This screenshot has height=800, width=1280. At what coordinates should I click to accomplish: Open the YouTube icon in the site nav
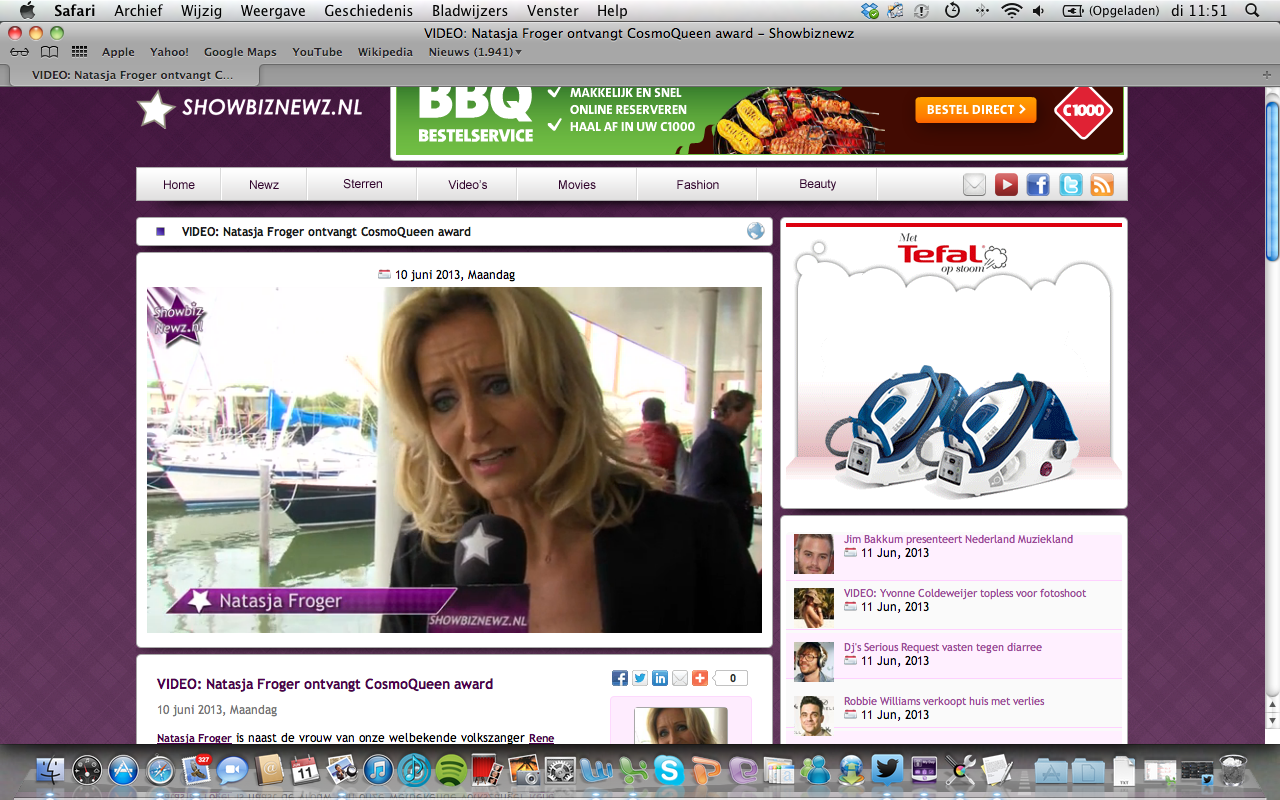[x=1006, y=185]
